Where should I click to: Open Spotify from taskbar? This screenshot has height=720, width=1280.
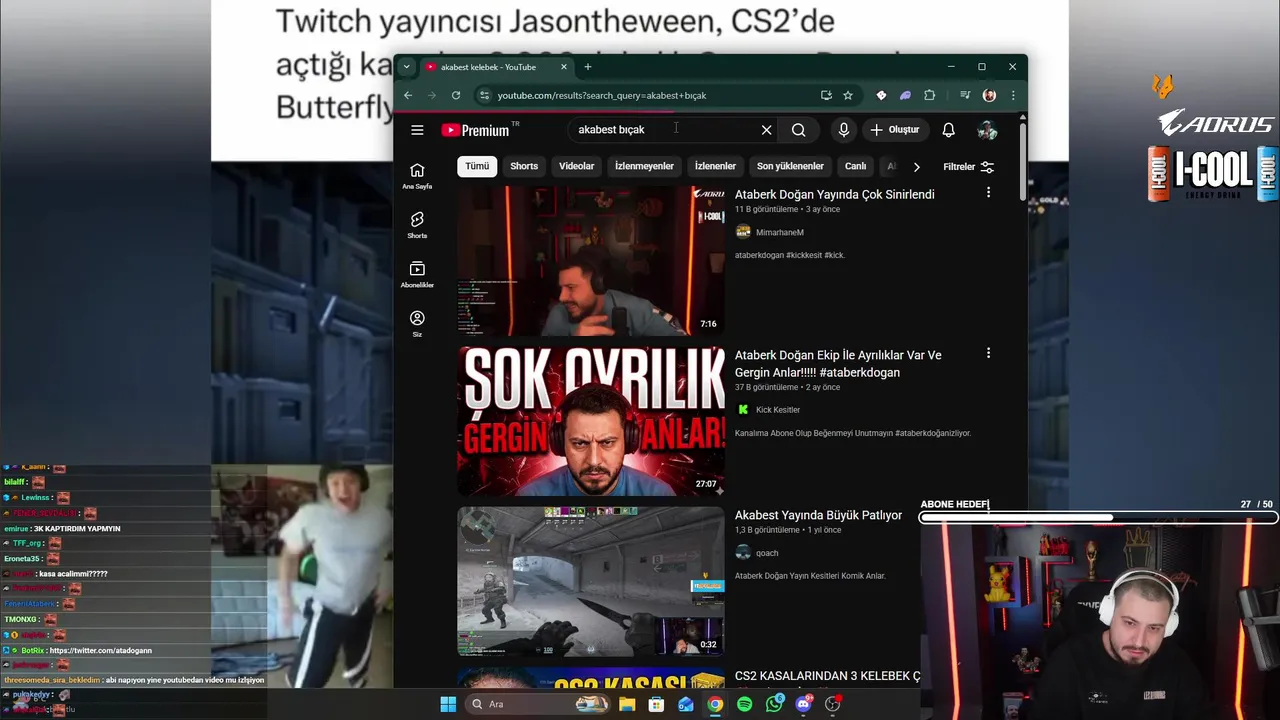[x=744, y=704]
